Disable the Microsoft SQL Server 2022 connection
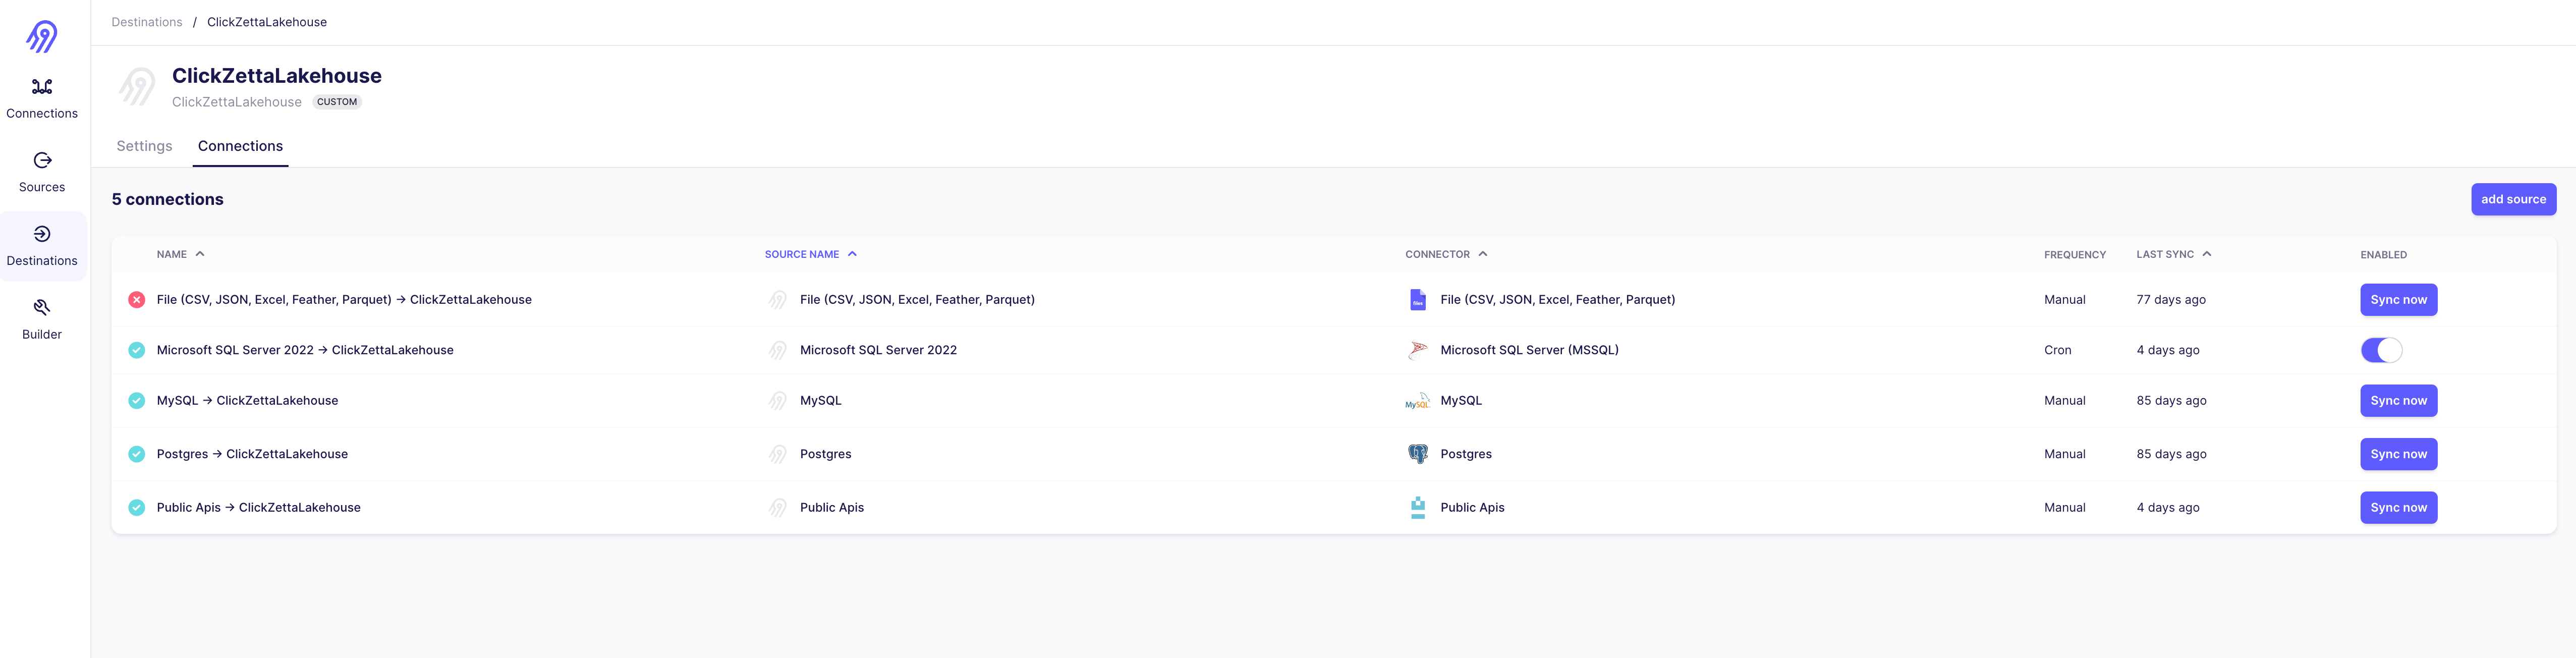 (2381, 350)
